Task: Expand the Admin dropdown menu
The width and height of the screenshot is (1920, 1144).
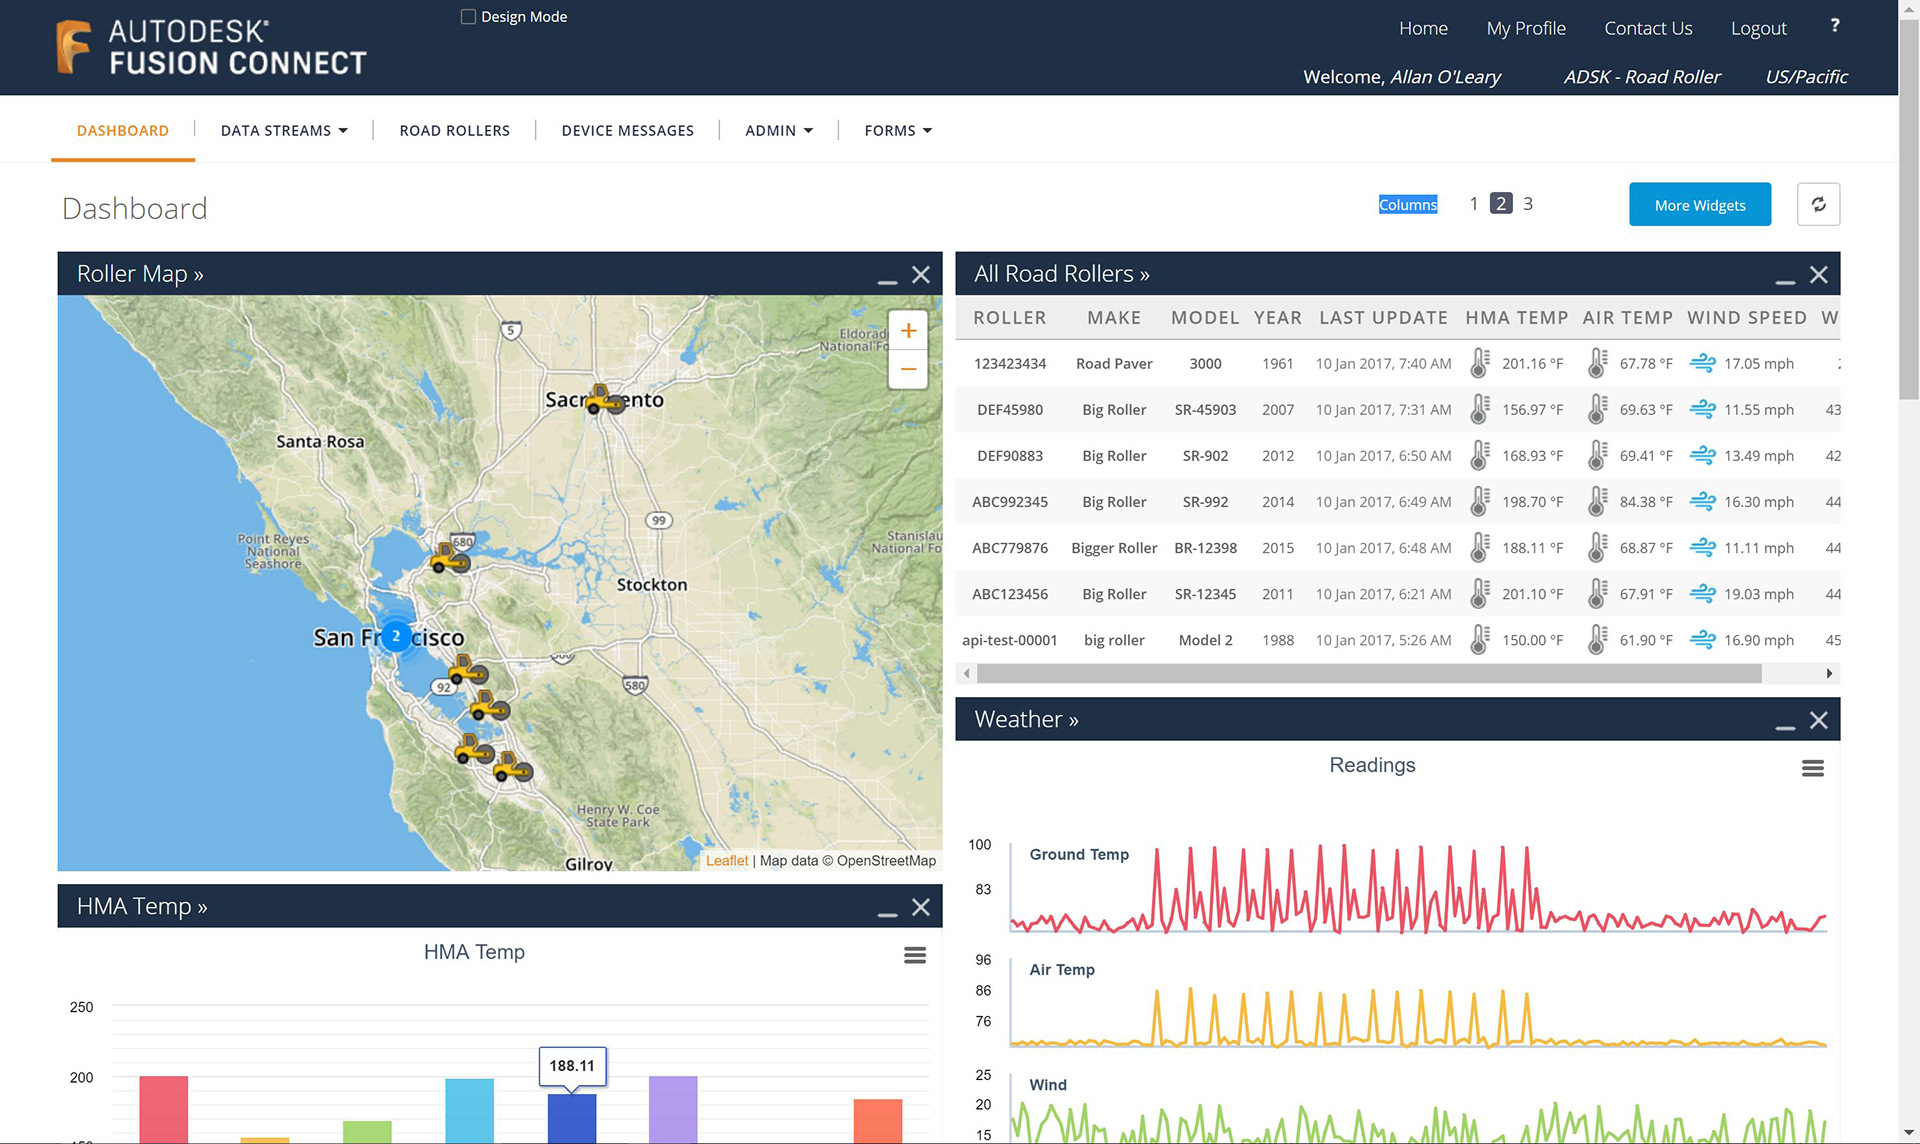Action: coord(778,131)
